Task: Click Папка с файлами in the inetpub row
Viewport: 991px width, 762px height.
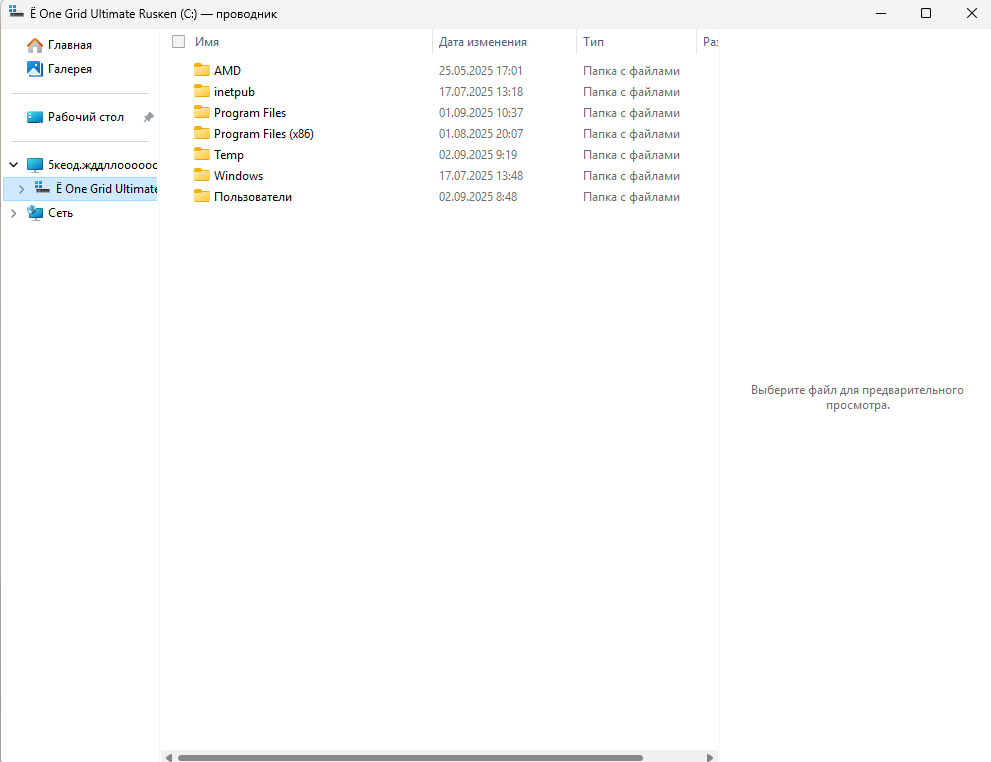Action: [631, 92]
